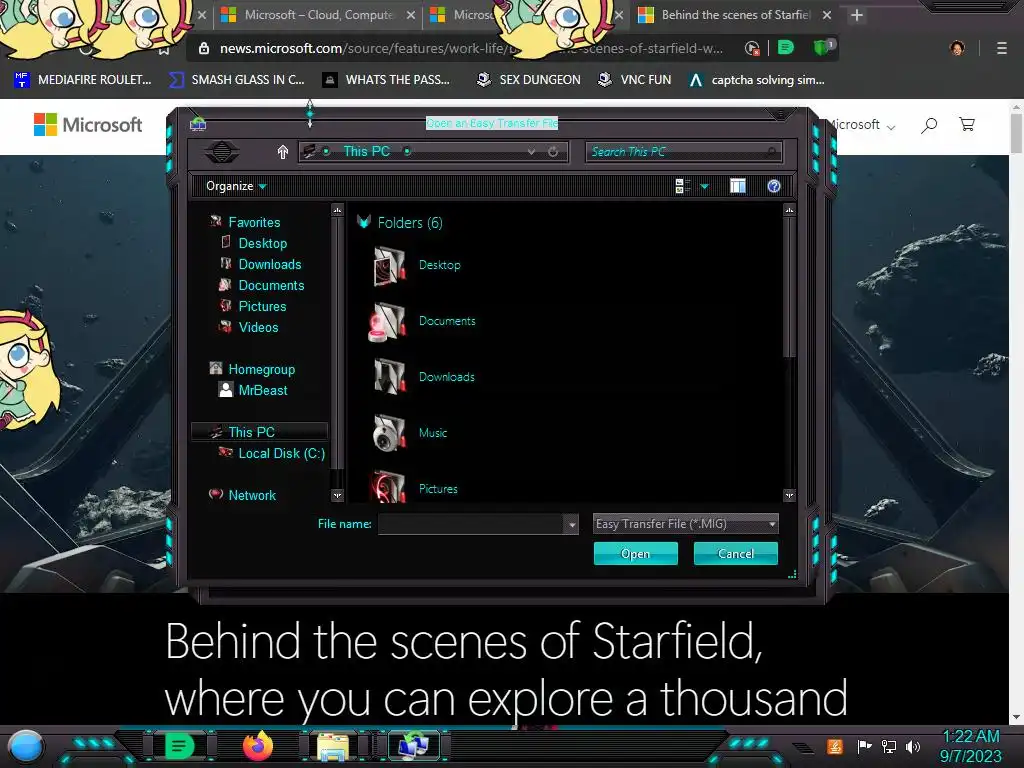This screenshot has width=1024, height=768.
Task: Switch to Behind the scenes of Starfield tab
Action: (736, 14)
